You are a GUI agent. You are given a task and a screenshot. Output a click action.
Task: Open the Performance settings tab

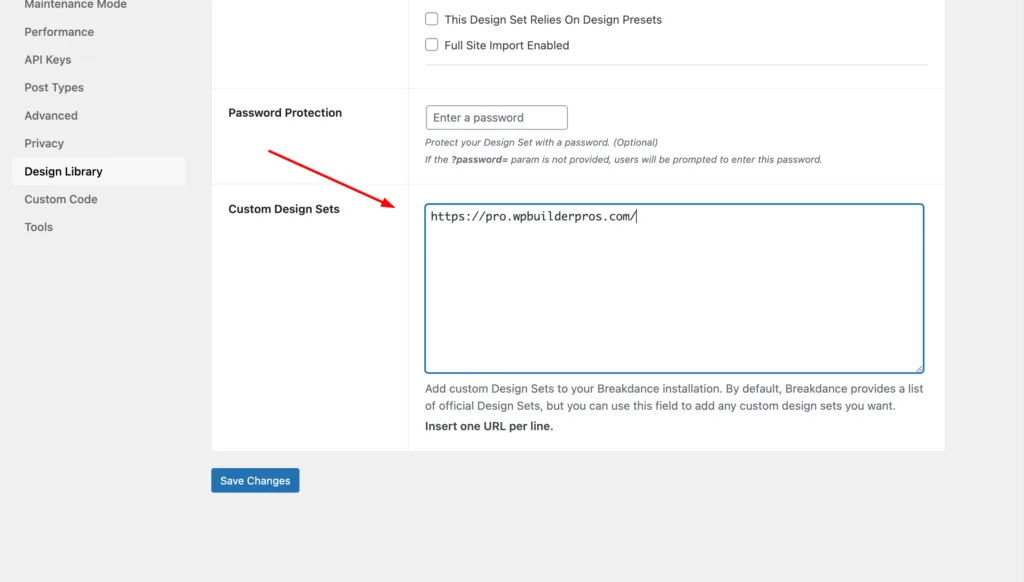point(59,32)
